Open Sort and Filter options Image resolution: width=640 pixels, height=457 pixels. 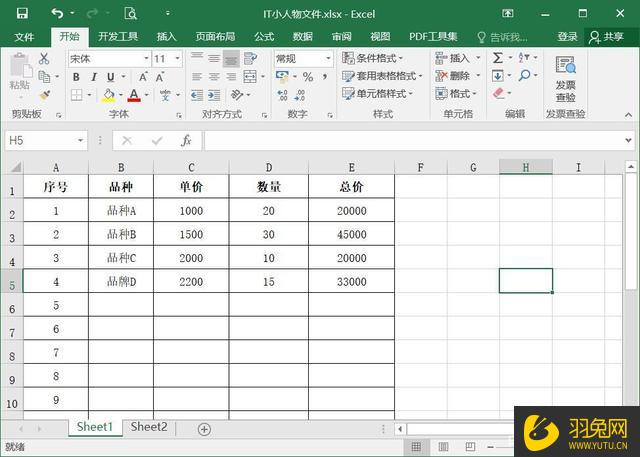click(524, 58)
